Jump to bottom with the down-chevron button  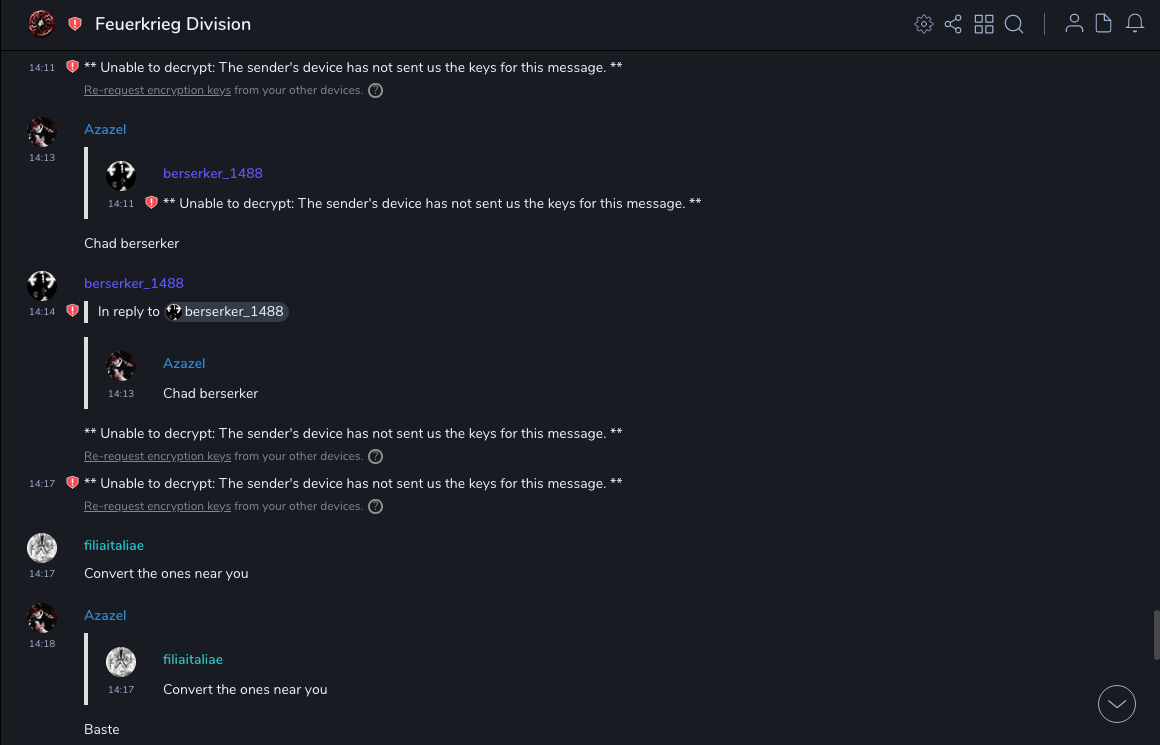click(x=1116, y=704)
